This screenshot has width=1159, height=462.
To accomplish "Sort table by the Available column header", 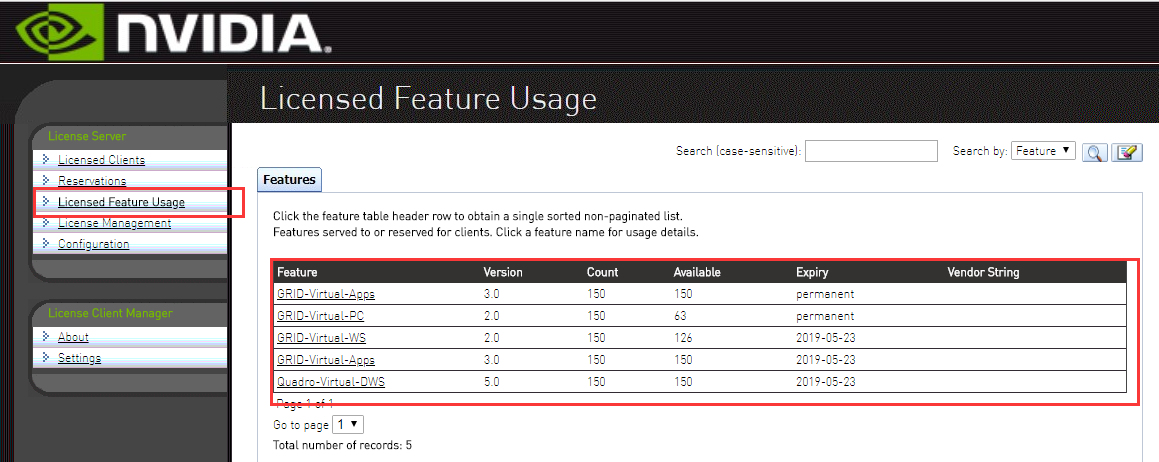I will coord(697,272).
